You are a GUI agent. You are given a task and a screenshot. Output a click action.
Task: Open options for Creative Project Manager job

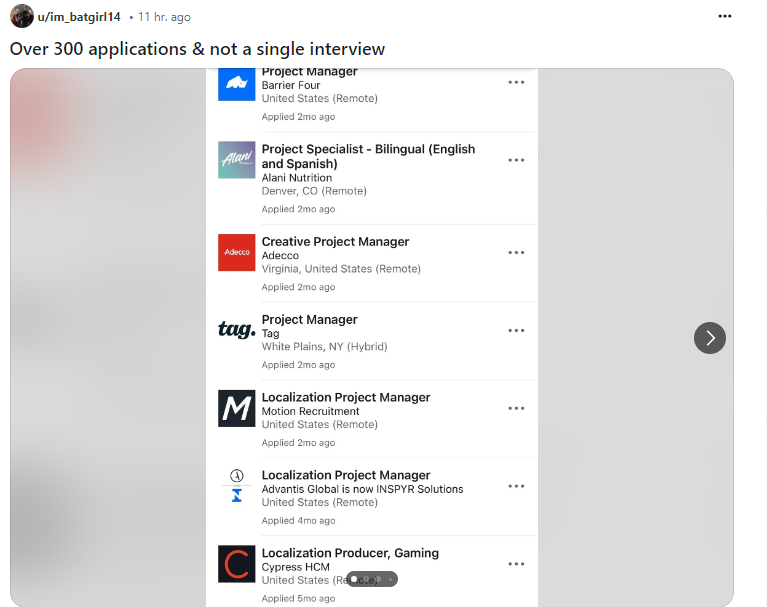516,253
